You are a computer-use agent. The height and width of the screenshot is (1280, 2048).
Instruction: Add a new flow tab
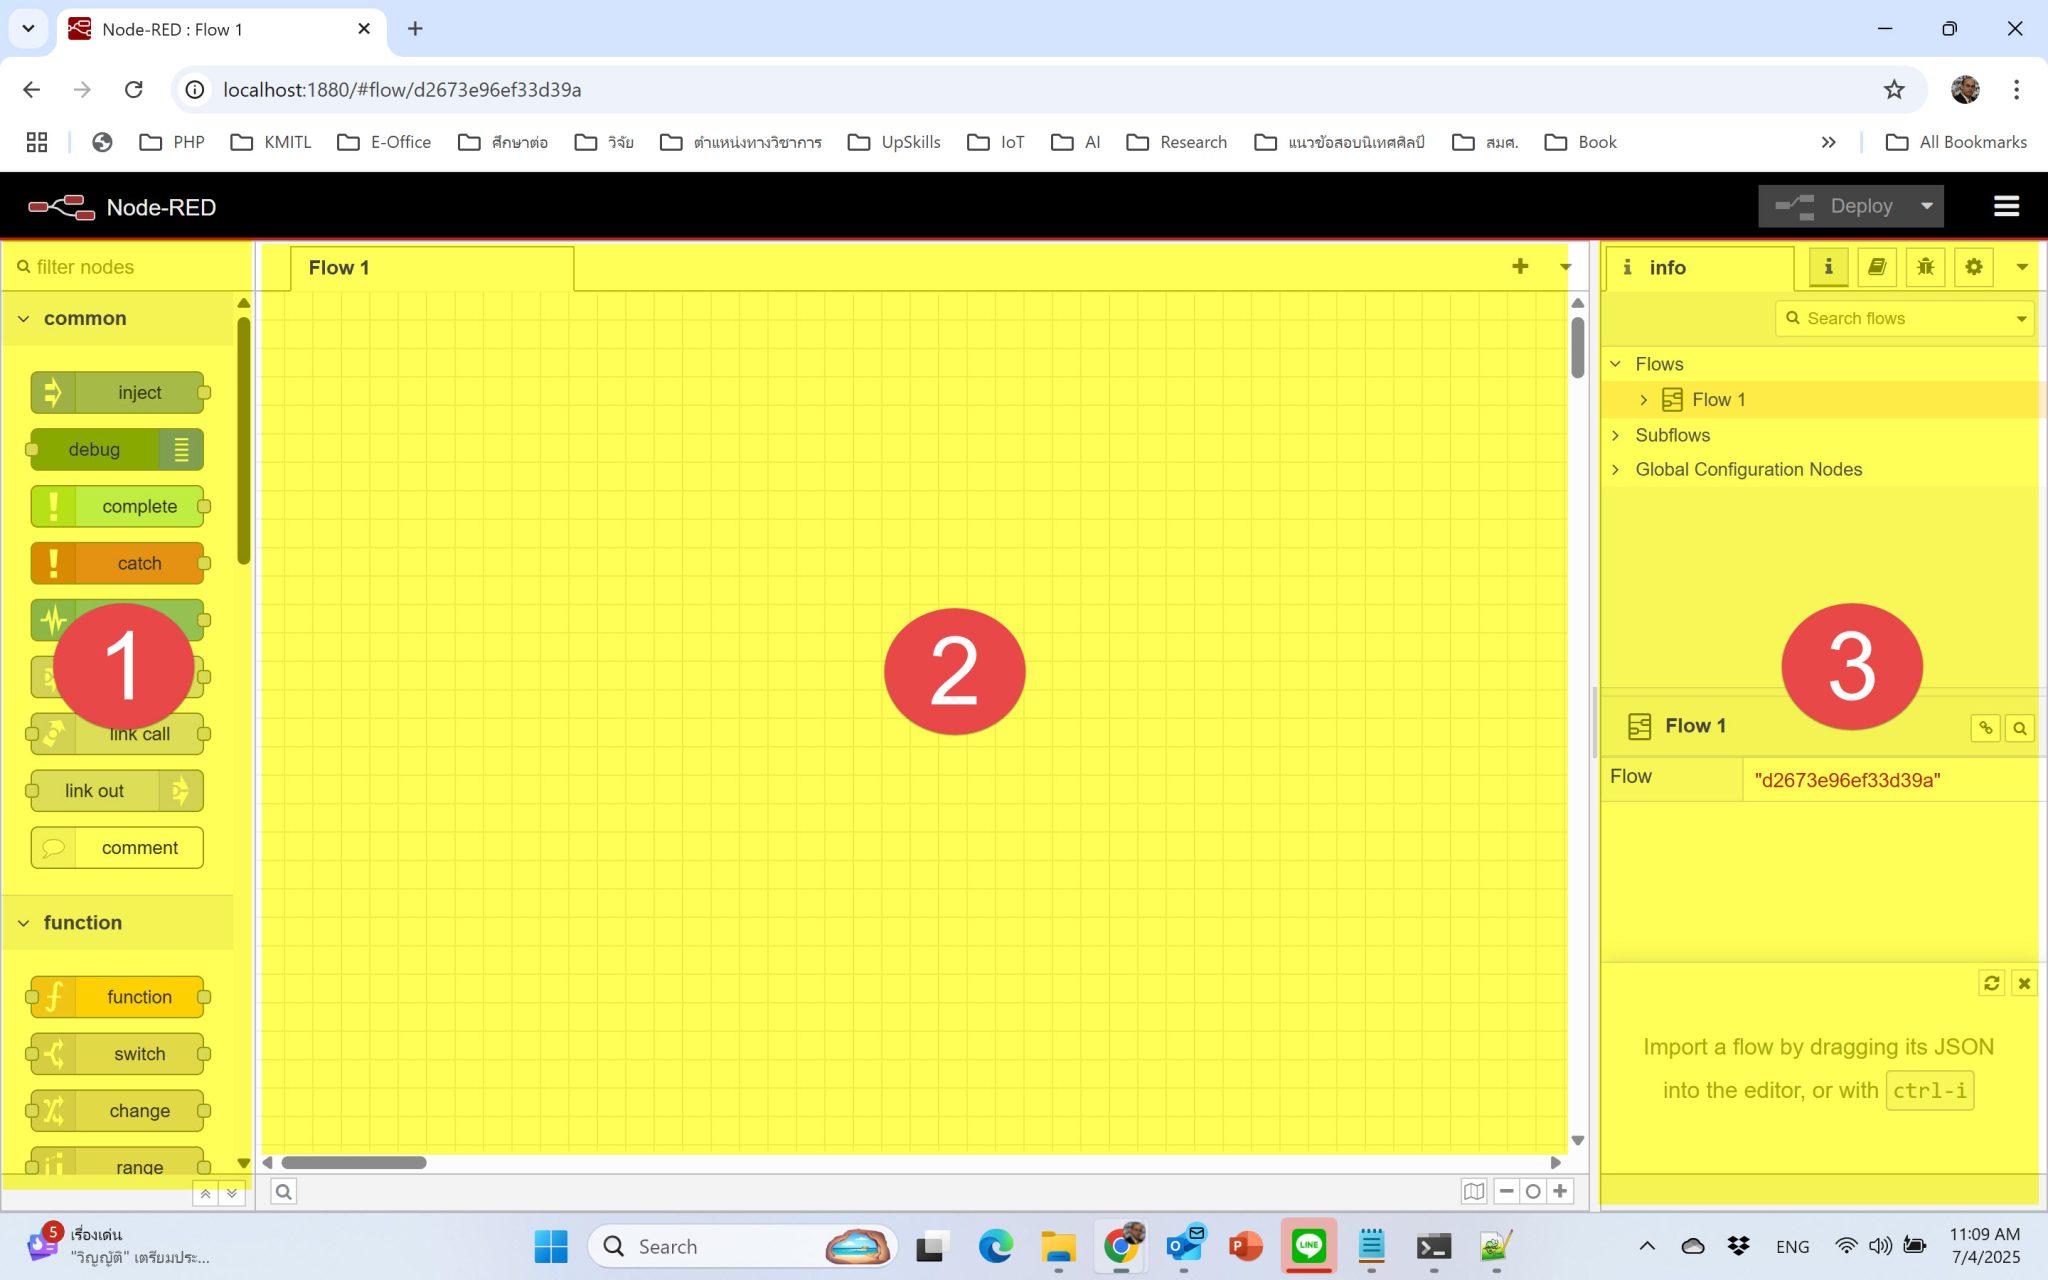(1520, 267)
